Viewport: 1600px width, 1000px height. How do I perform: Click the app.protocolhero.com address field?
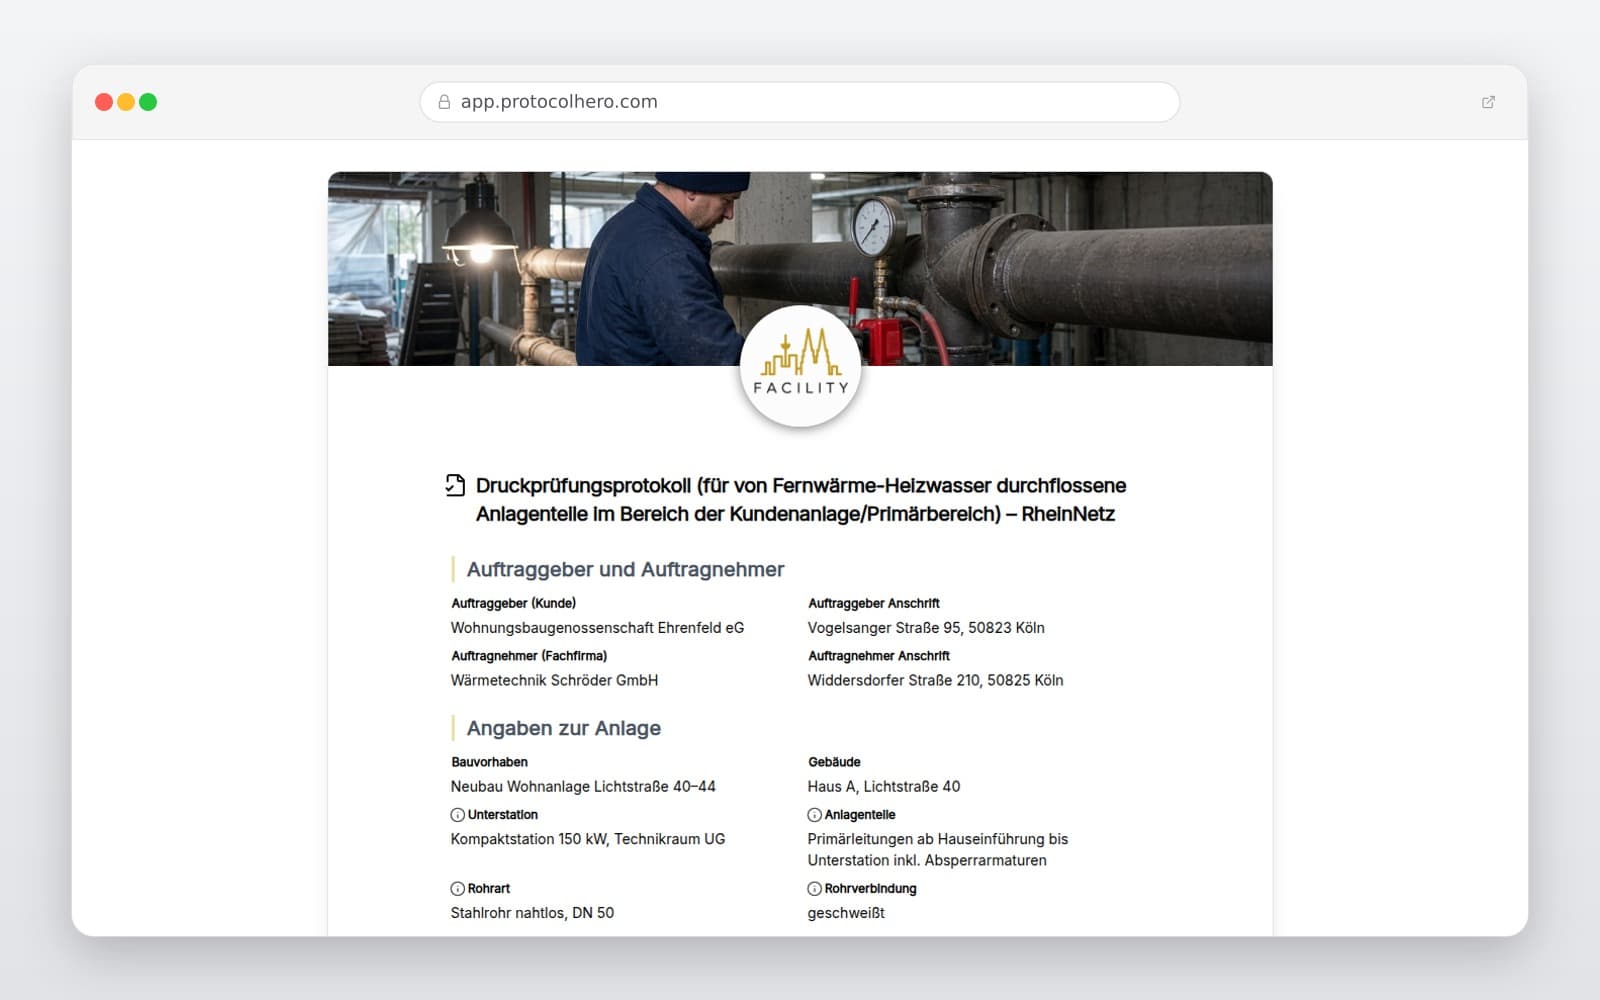[x=800, y=102]
